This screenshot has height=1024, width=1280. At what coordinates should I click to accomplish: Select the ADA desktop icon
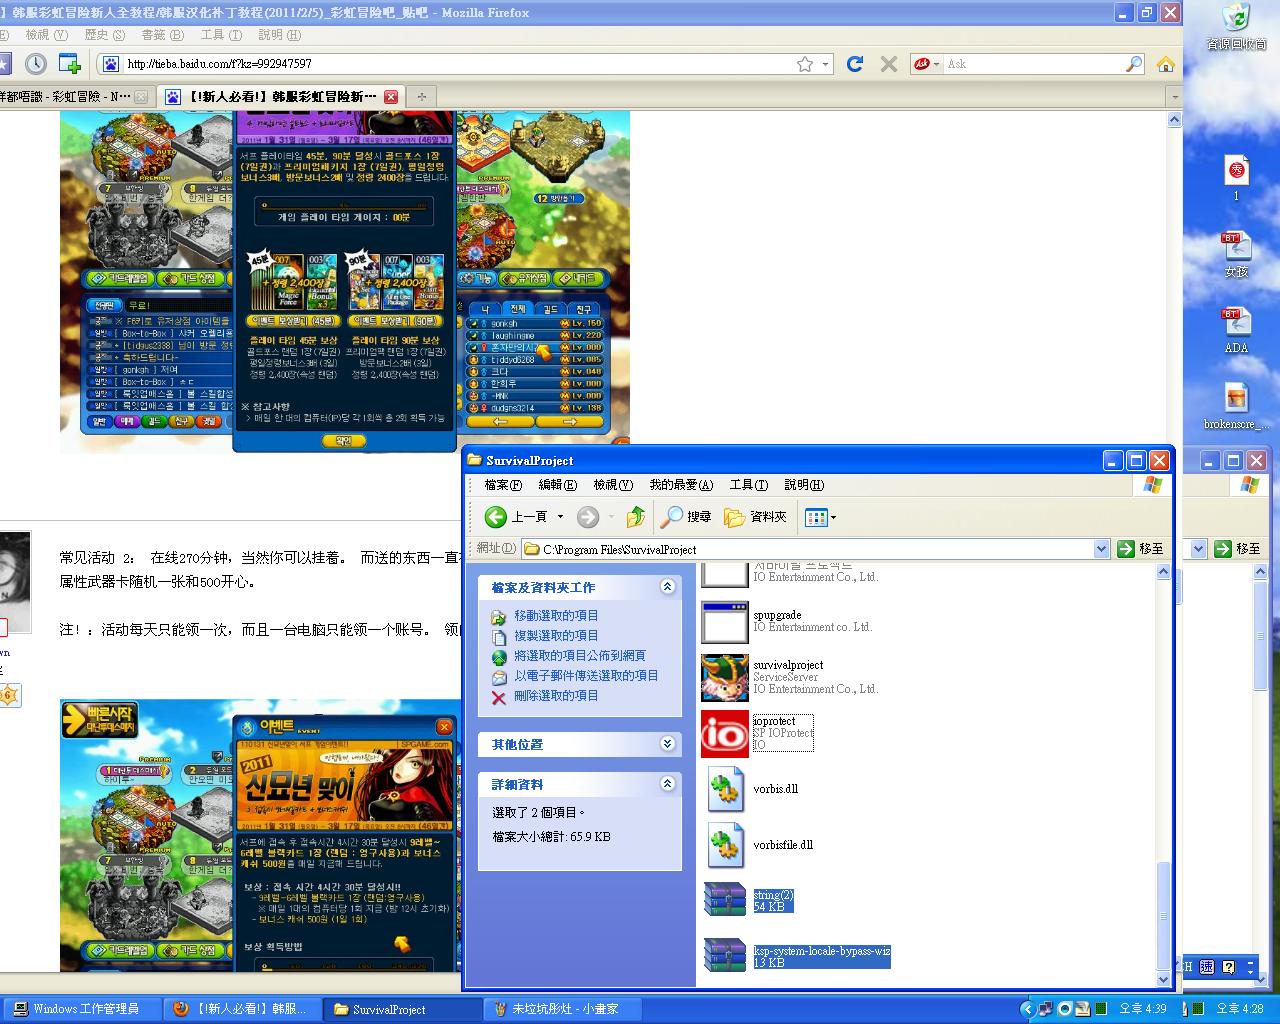point(1237,331)
